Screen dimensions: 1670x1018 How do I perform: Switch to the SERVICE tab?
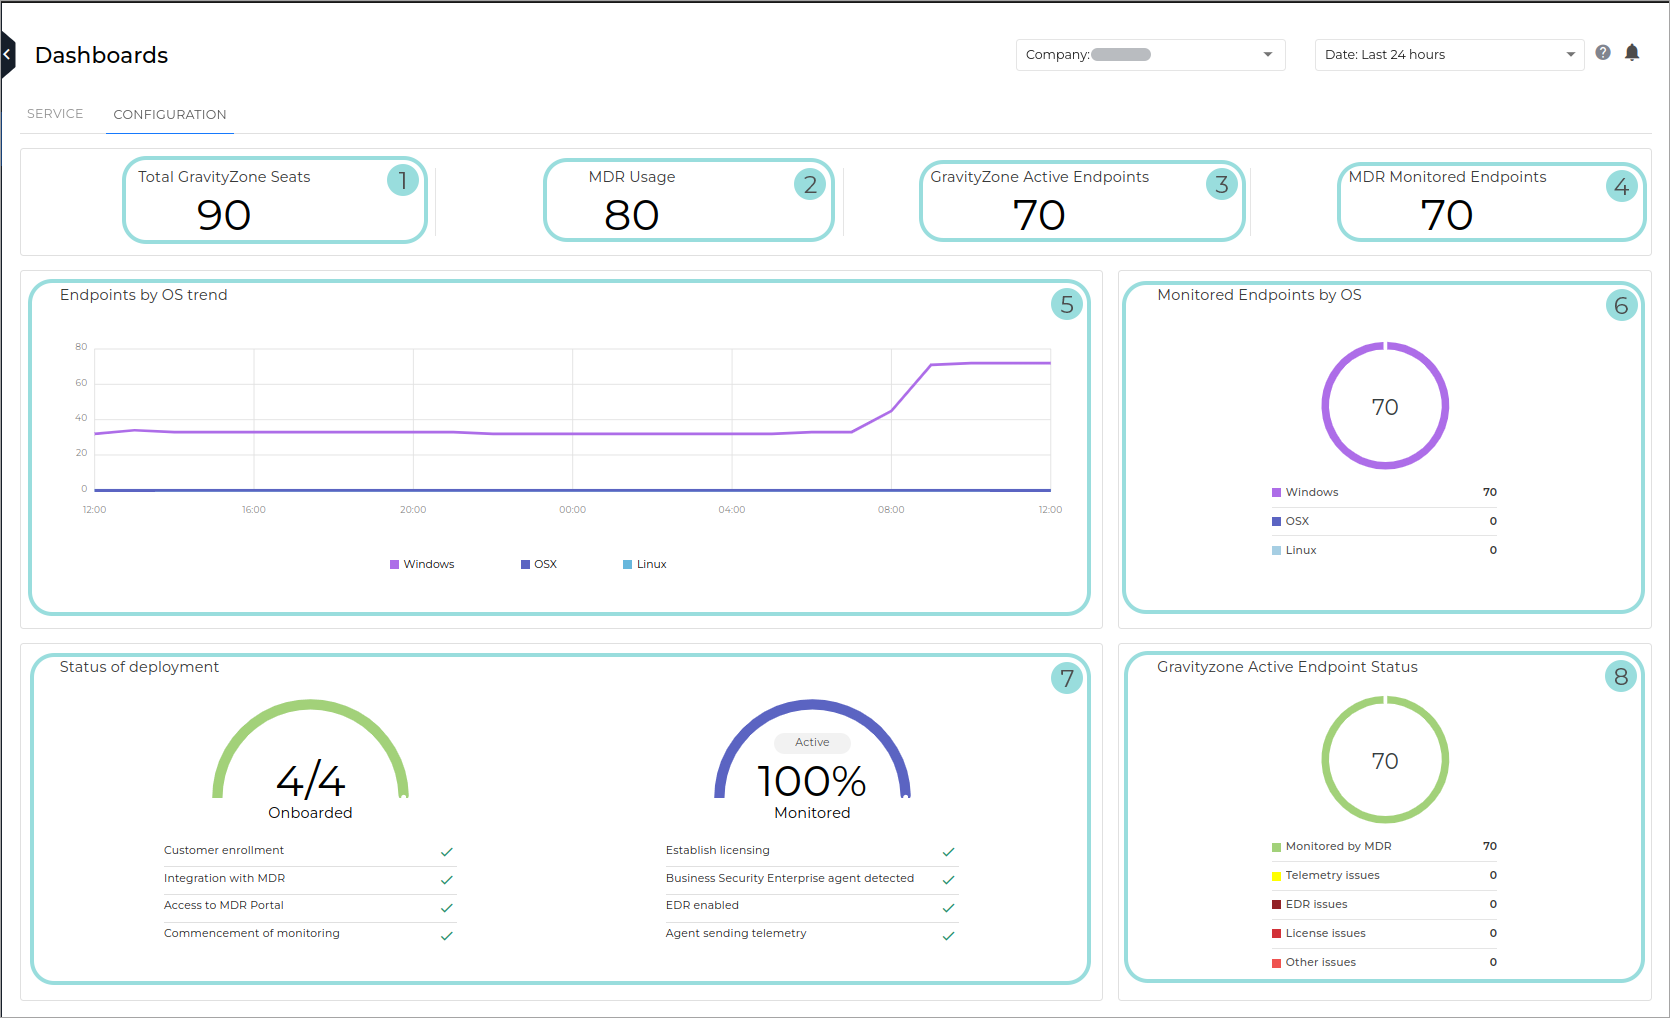[55, 114]
